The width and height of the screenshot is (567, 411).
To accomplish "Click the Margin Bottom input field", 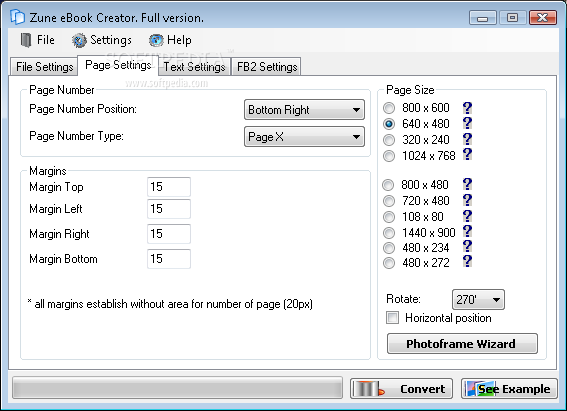I will tap(169, 259).
